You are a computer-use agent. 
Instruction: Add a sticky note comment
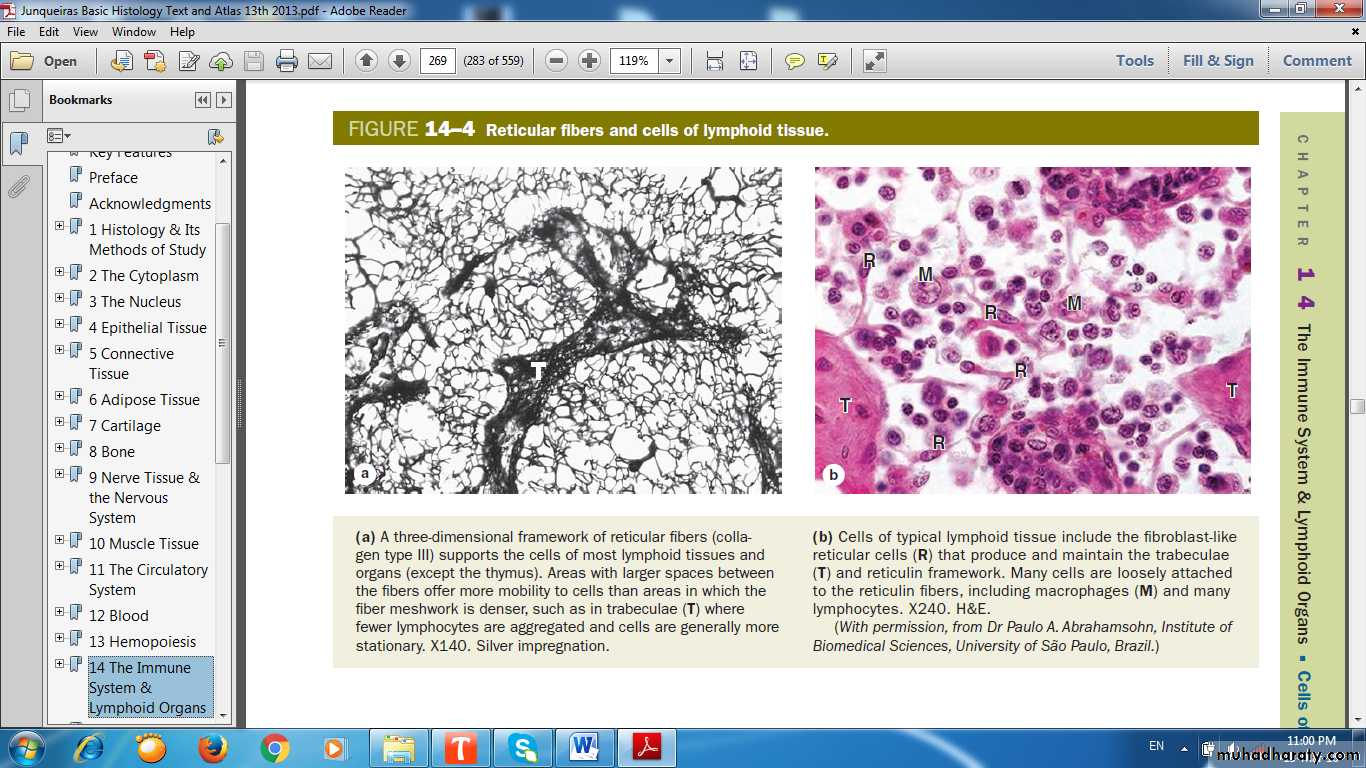tap(794, 61)
